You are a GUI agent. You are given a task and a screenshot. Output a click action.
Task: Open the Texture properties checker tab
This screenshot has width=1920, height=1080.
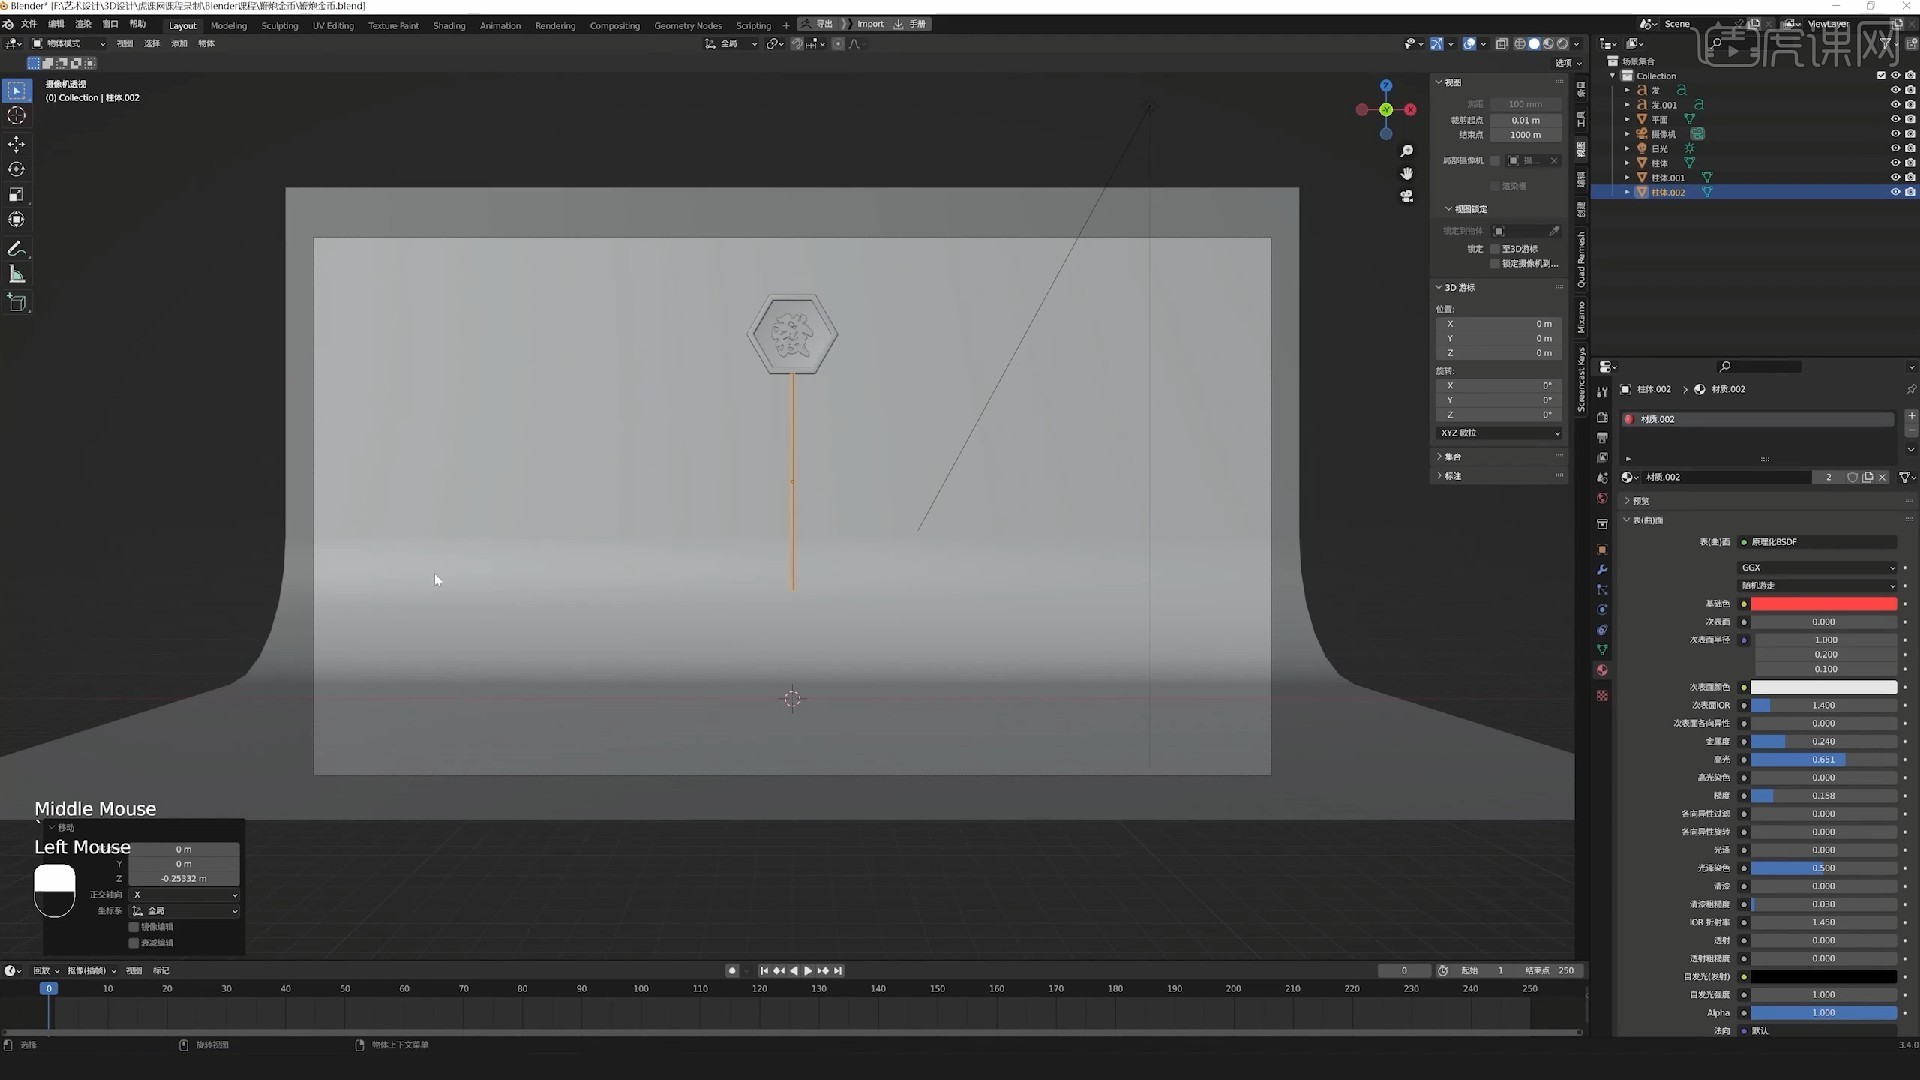[1602, 696]
